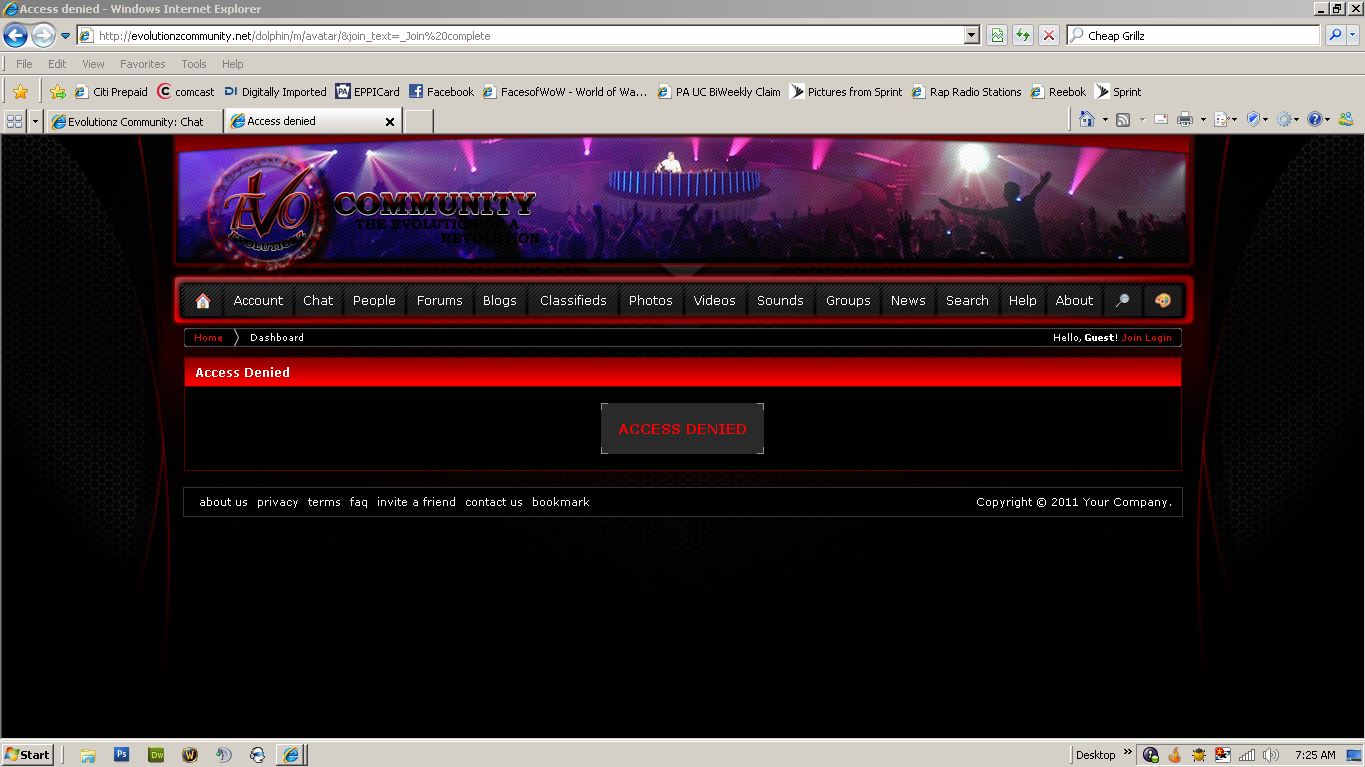Open the EPPICard bookmark
This screenshot has height=767, width=1365.
tap(367, 92)
